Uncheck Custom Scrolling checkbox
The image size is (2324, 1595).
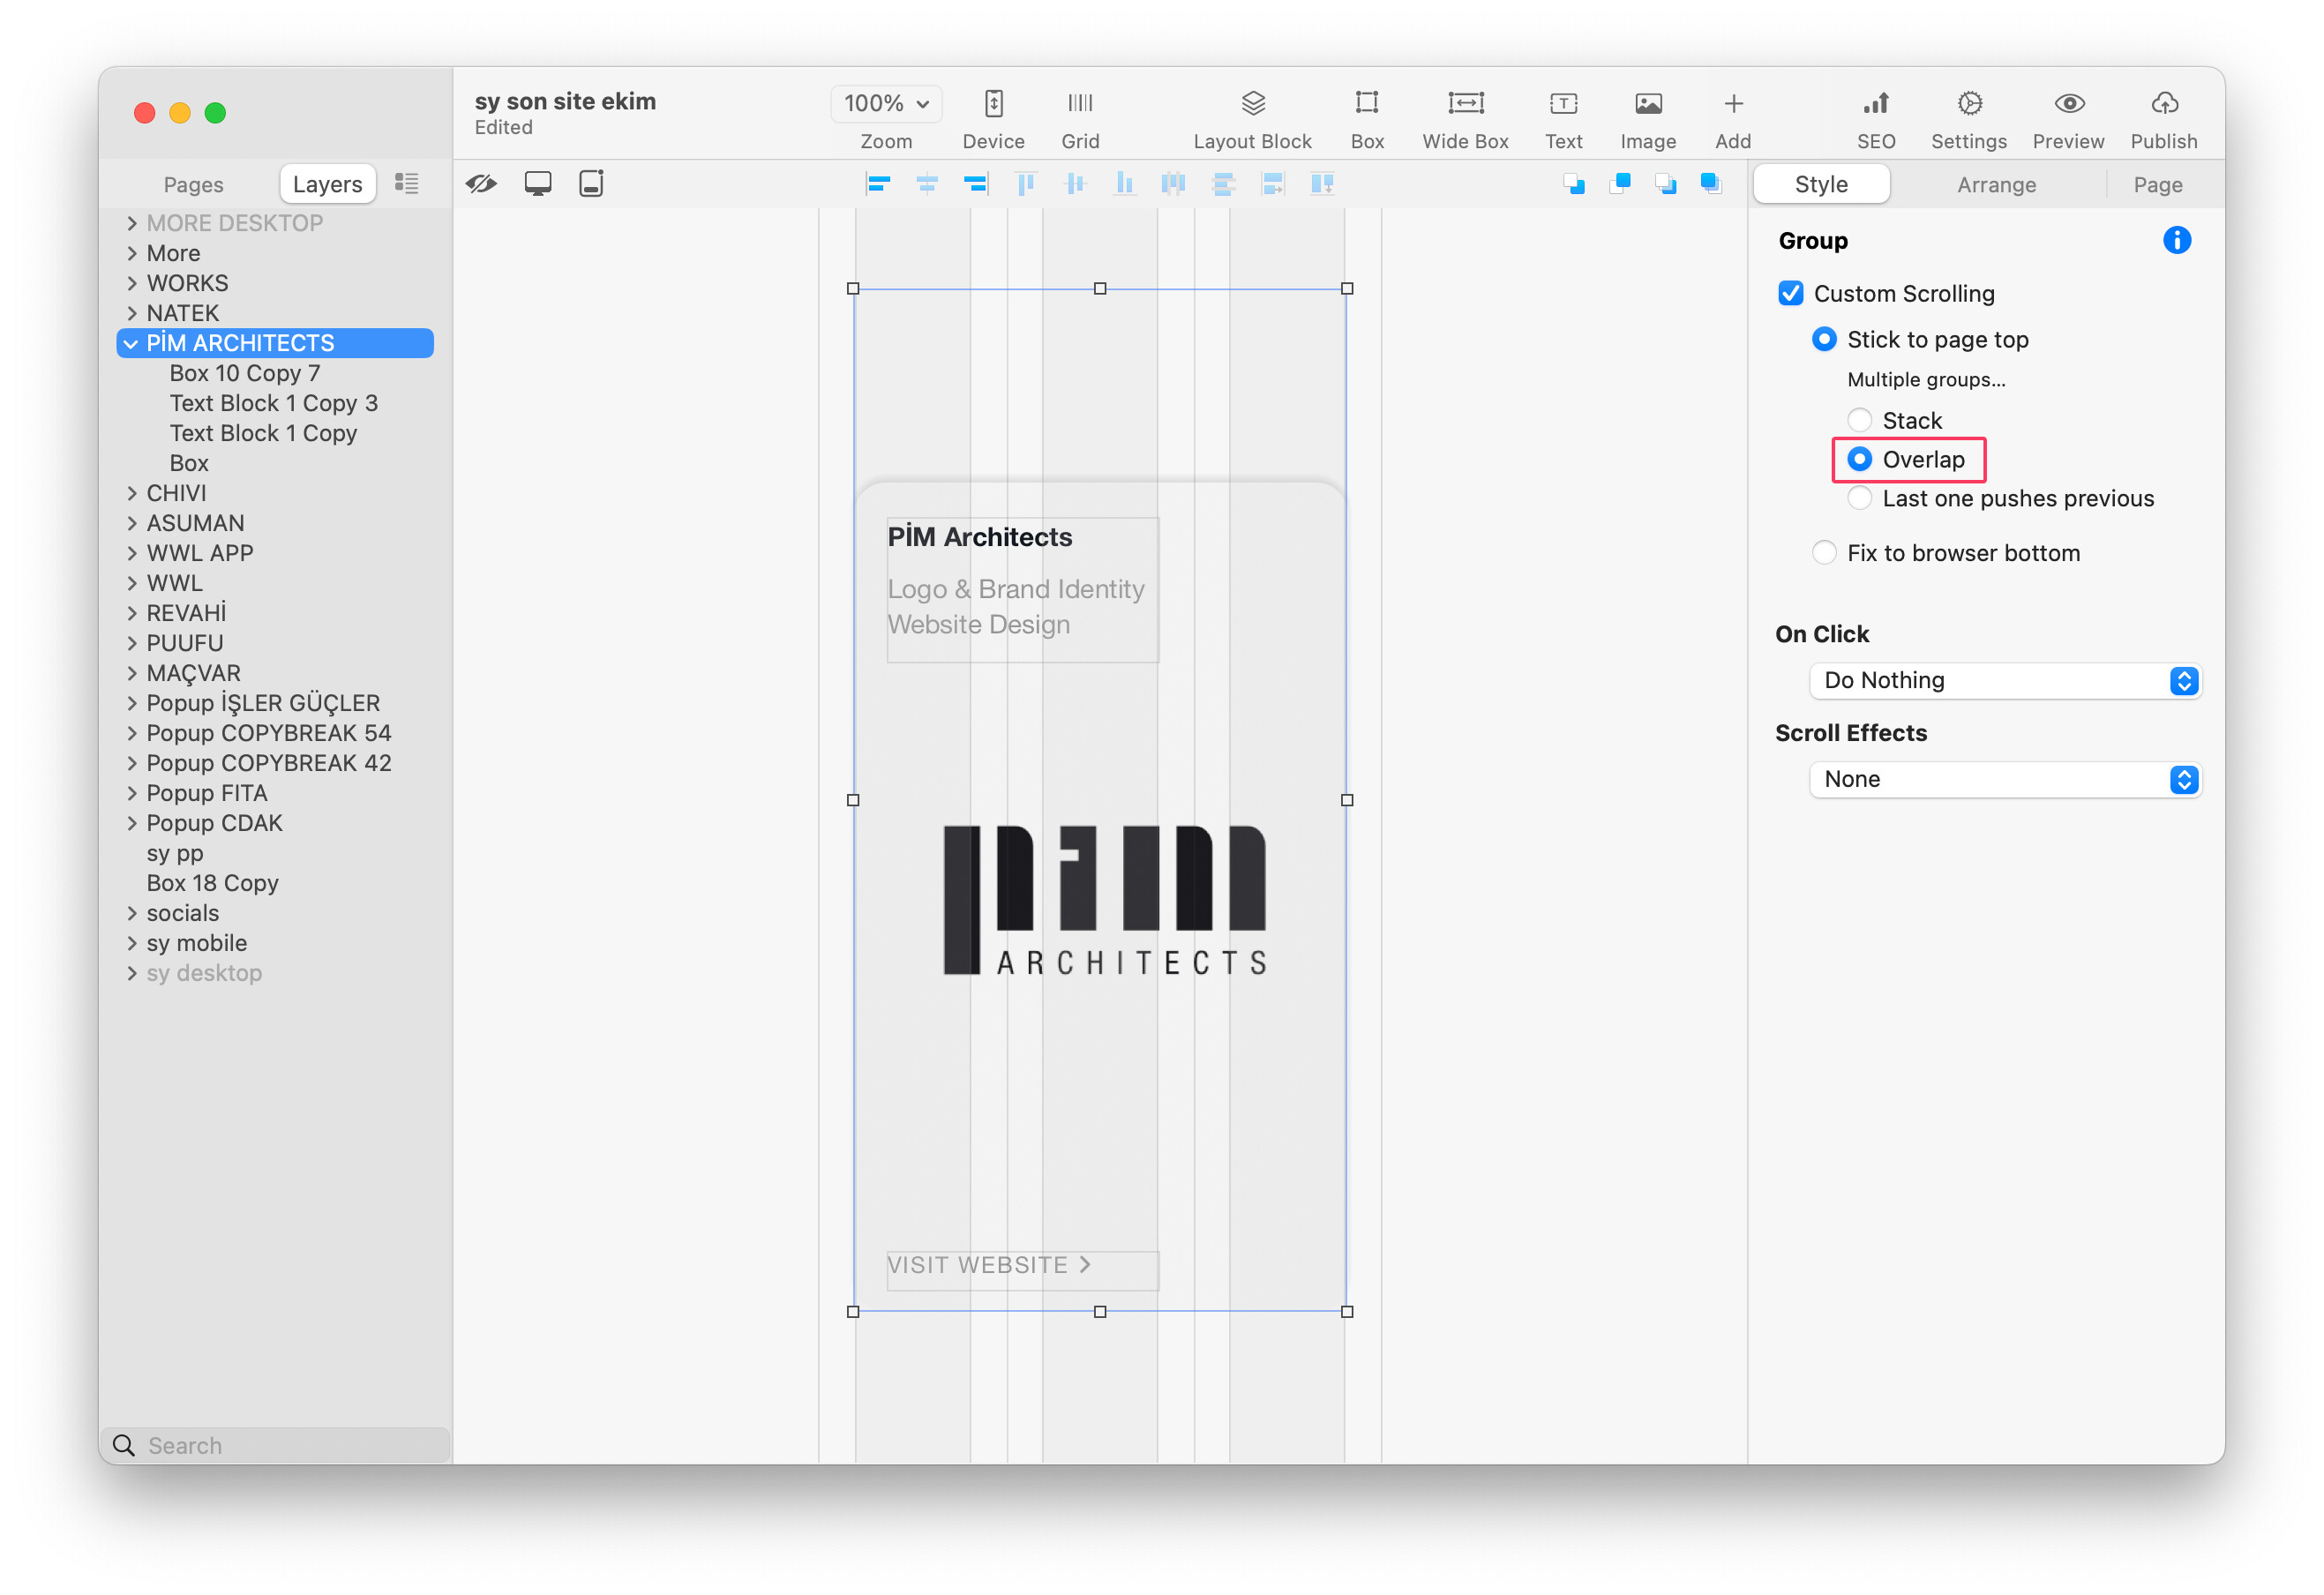(1790, 293)
